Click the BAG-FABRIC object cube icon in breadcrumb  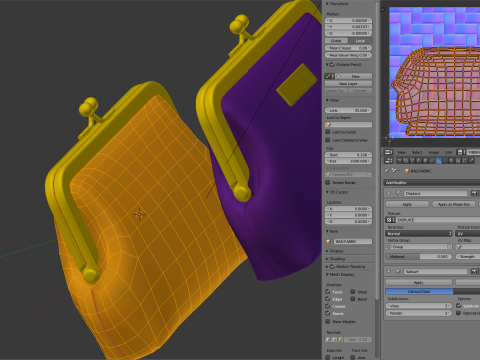click(407, 171)
